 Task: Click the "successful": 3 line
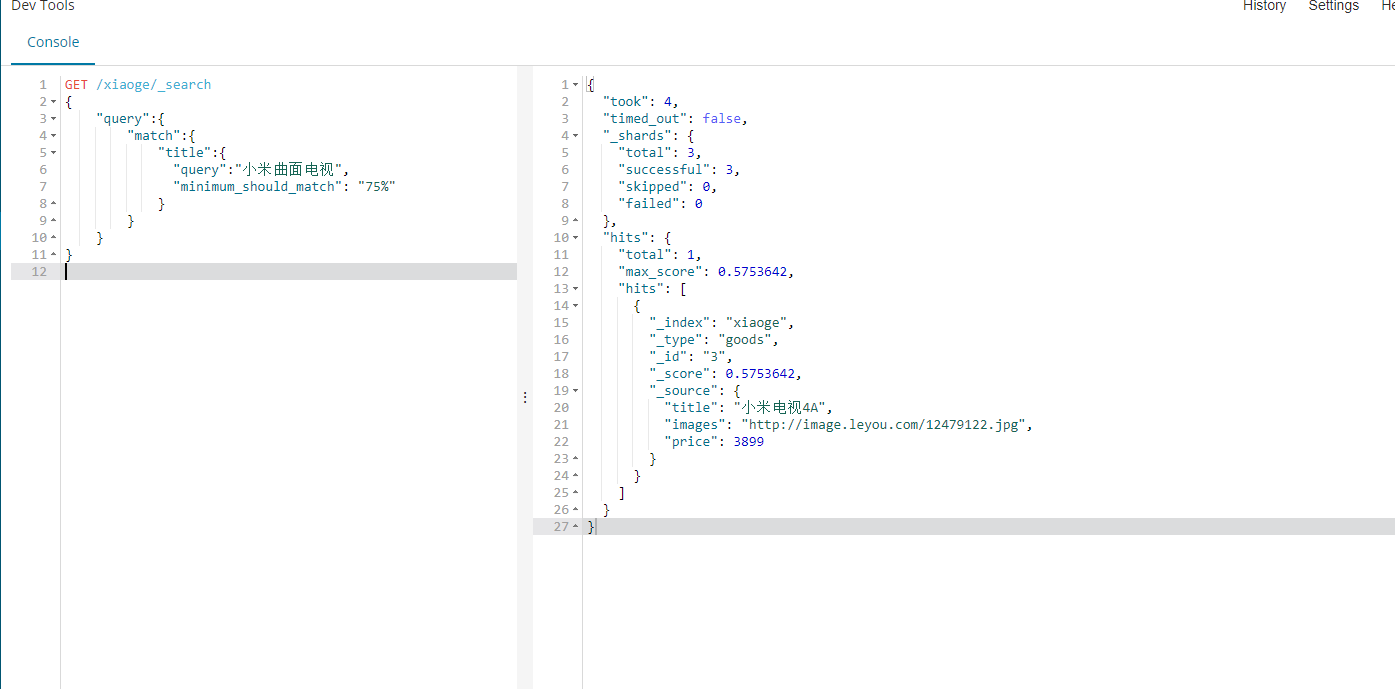pyautogui.click(x=679, y=170)
